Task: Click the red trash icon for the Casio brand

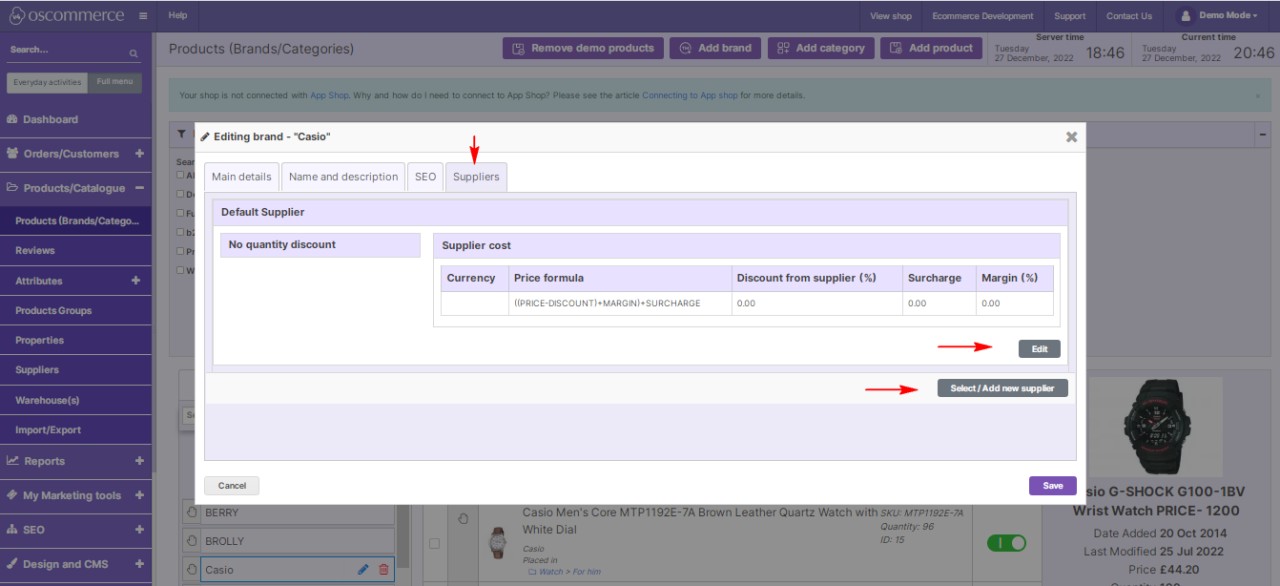Action: [x=383, y=569]
